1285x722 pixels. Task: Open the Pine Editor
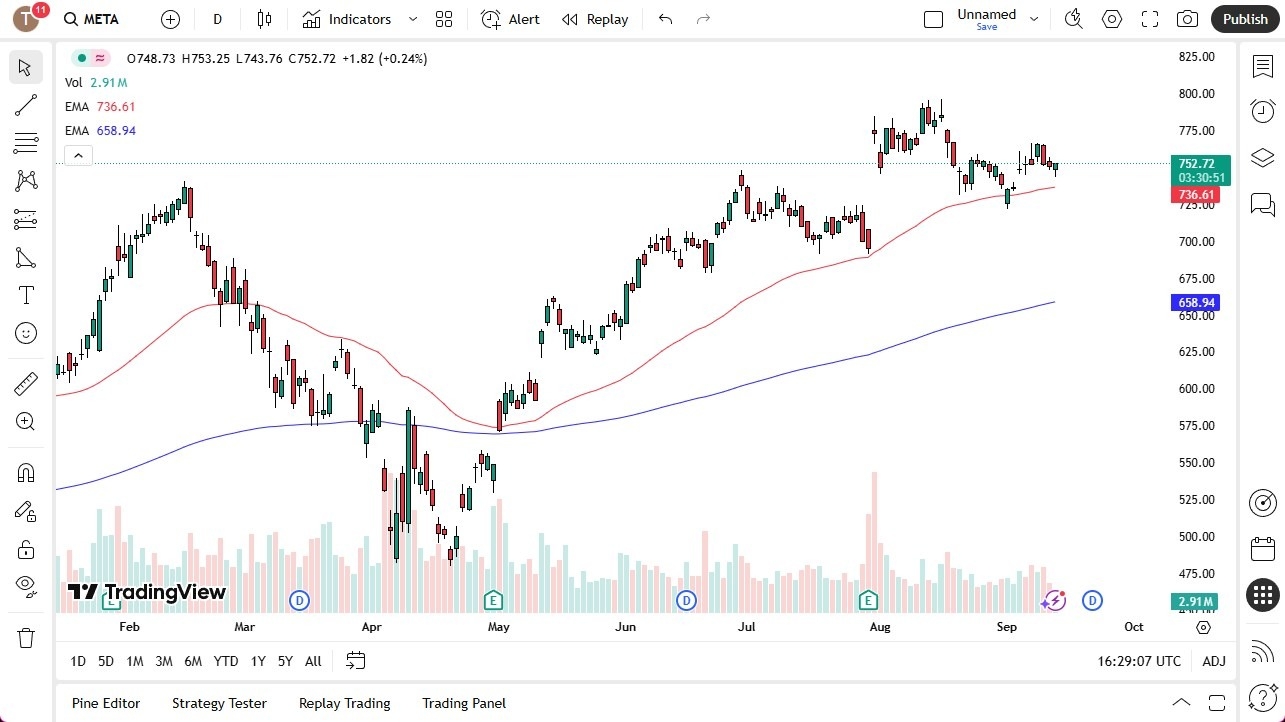105,703
